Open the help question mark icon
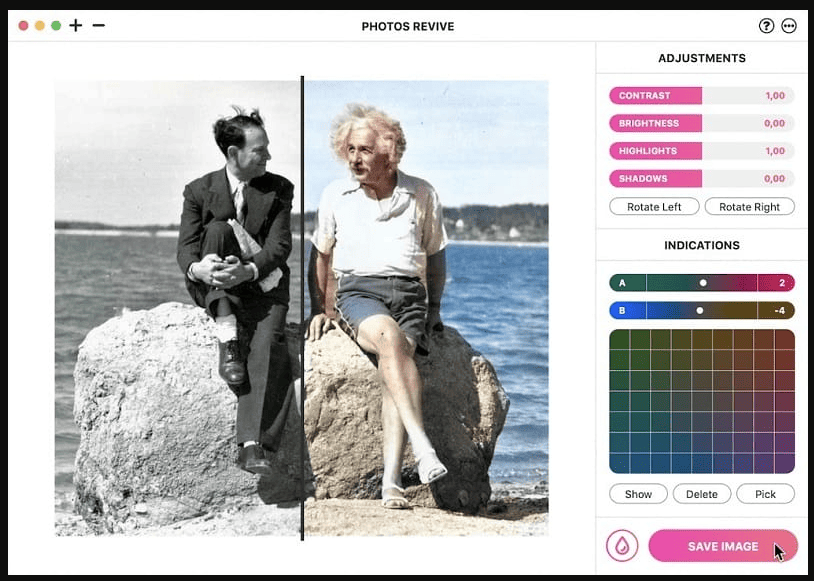The height and width of the screenshot is (581, 814). (x=766, y=26)
